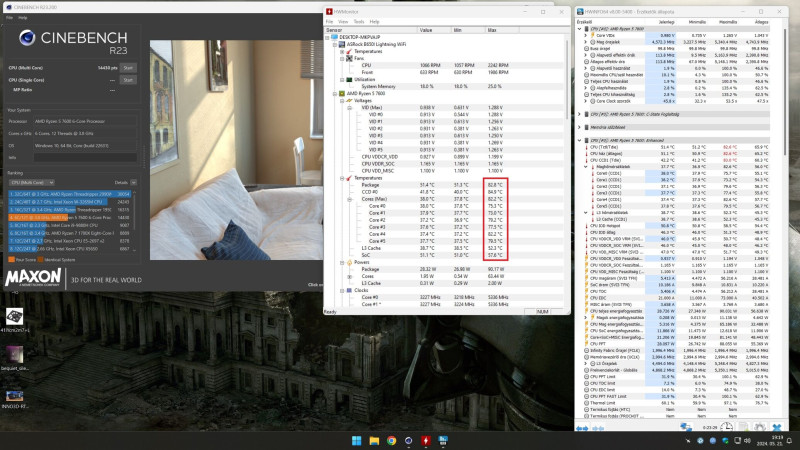
Task: Collapse the Fans node in HWMonitor
Action: pos(342,58)
